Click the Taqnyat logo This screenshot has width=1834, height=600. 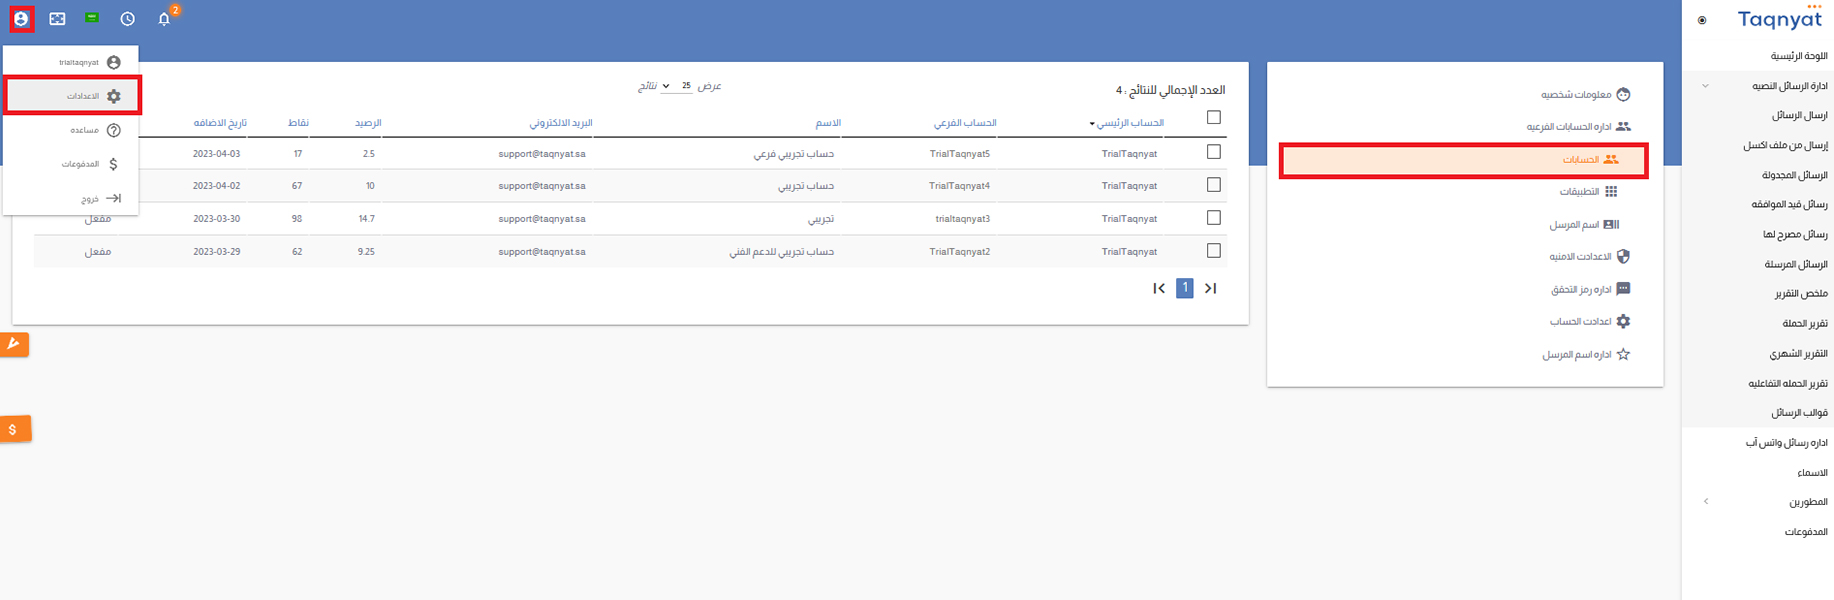(x=1780, y=19)
